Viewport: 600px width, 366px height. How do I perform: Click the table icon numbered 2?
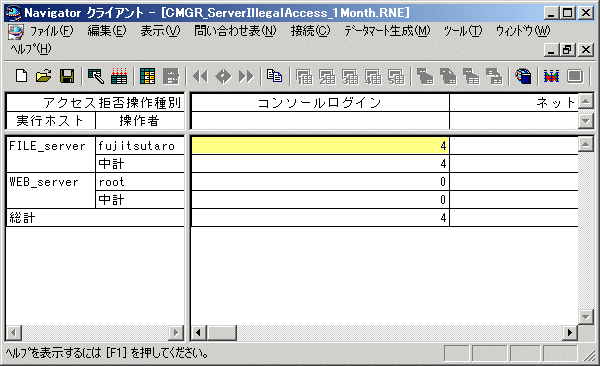coord(327,76)
